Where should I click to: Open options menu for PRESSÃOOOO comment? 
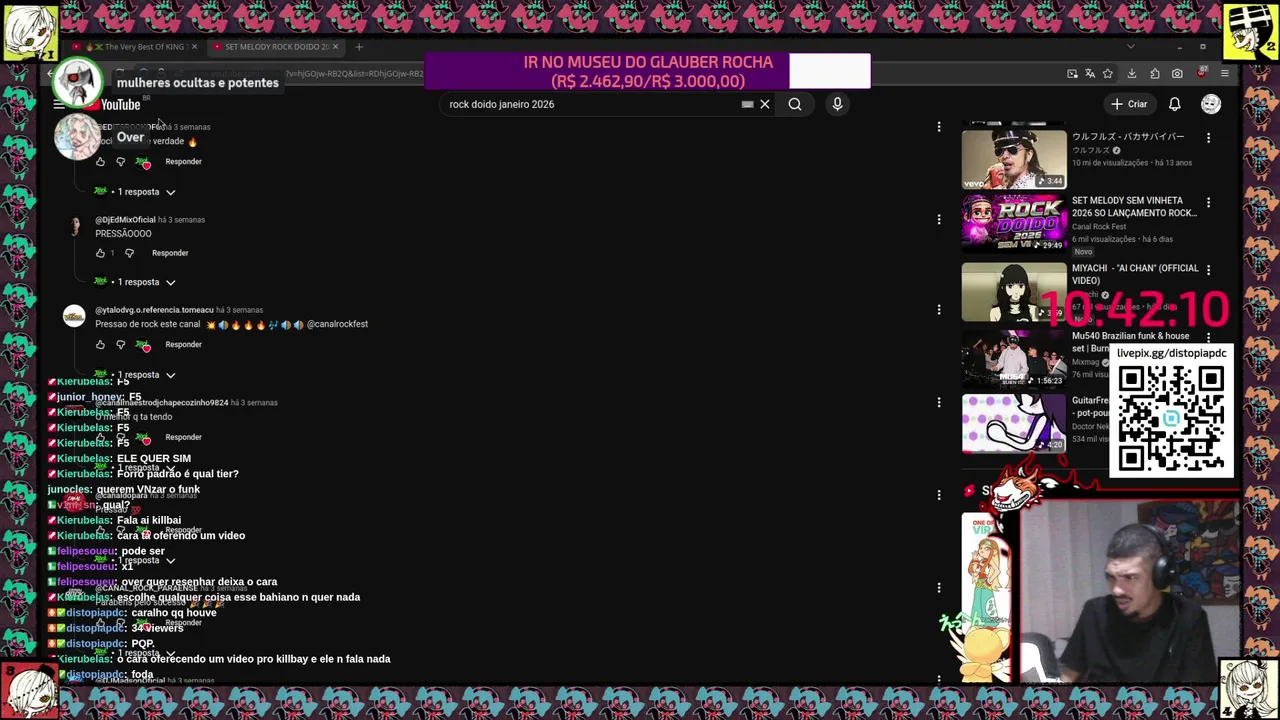coord(939,219)
